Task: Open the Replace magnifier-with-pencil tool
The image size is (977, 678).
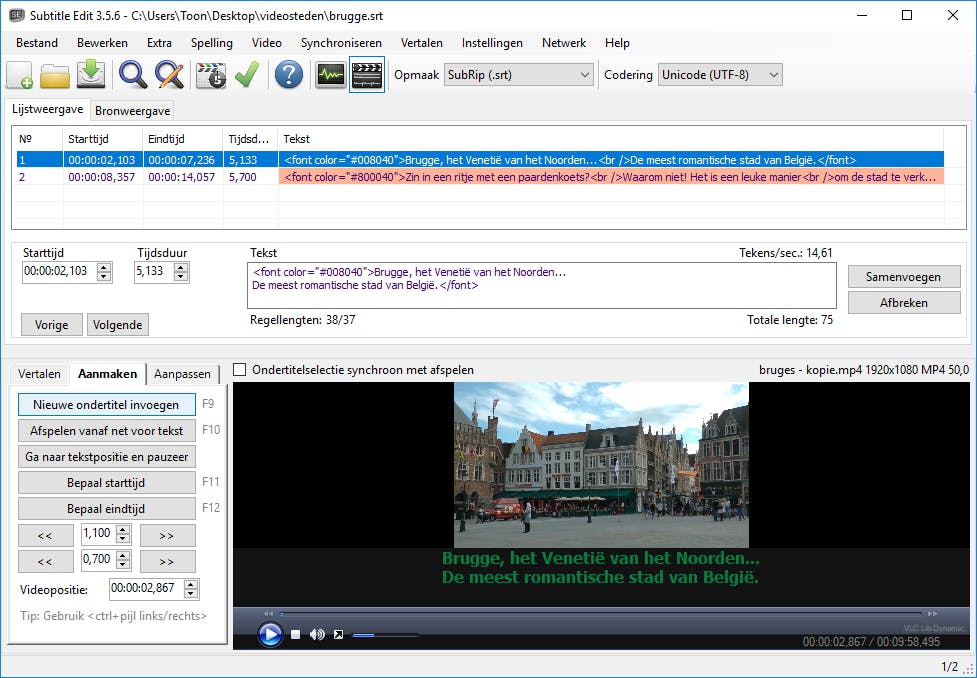Action: [169, 75]
